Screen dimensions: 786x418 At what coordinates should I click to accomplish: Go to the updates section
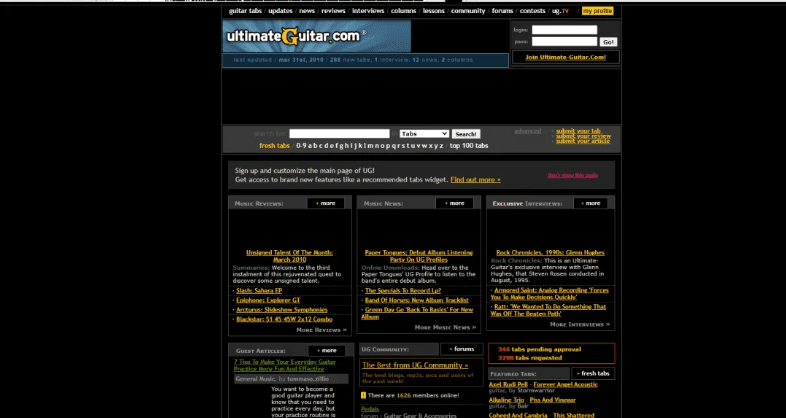click(x=280, y=11)
